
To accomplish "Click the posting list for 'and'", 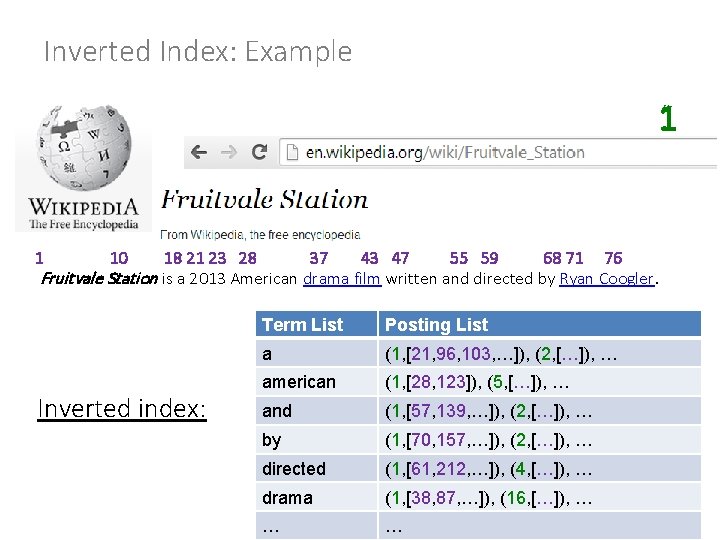I will click(x=492, y=411).
